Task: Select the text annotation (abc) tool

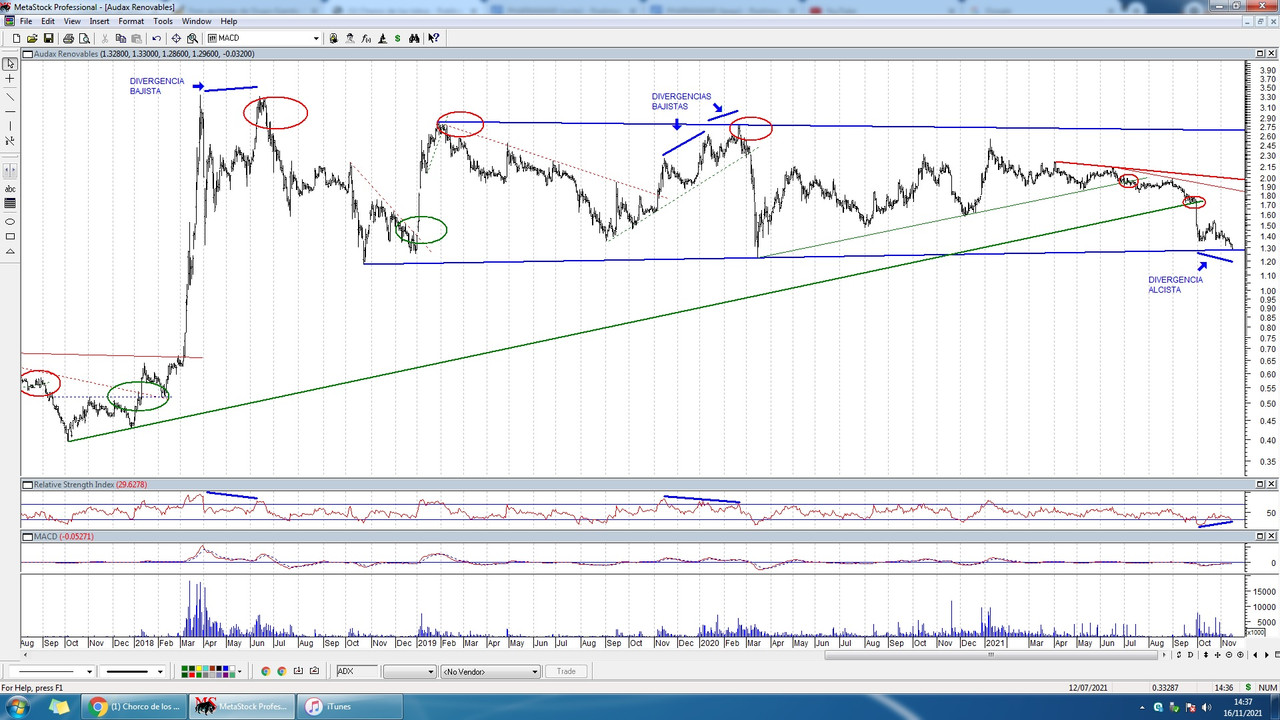Action: point(9,187)
